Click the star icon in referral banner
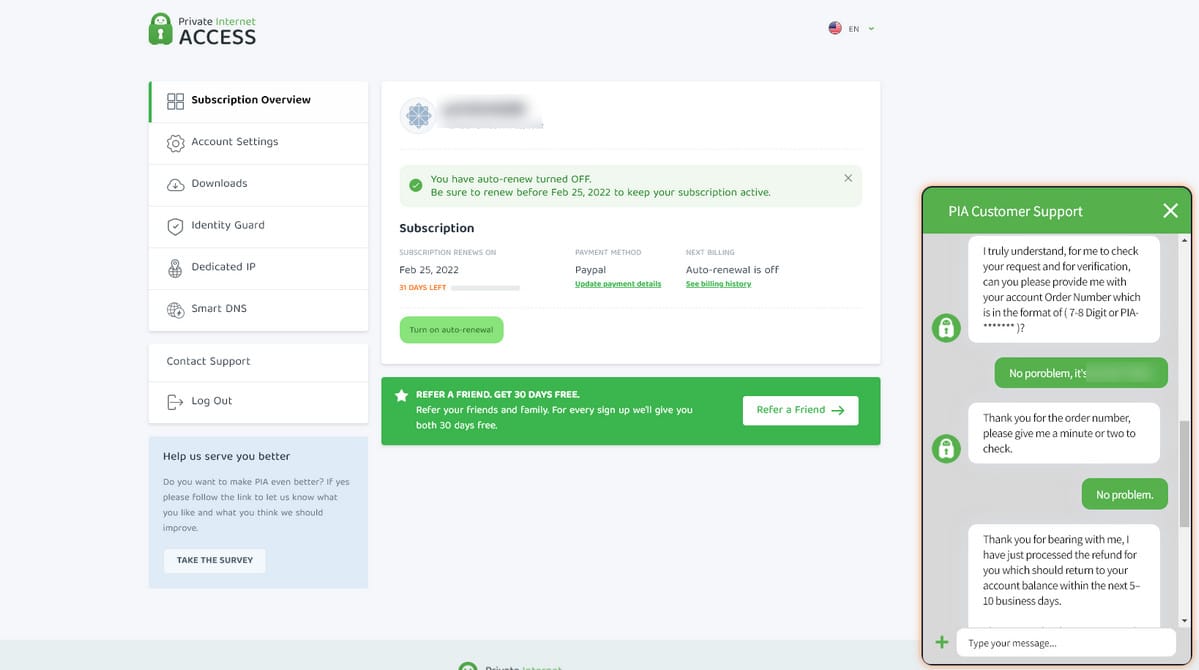The width and height of the screenshot is (1199, 670). [401, 395]
